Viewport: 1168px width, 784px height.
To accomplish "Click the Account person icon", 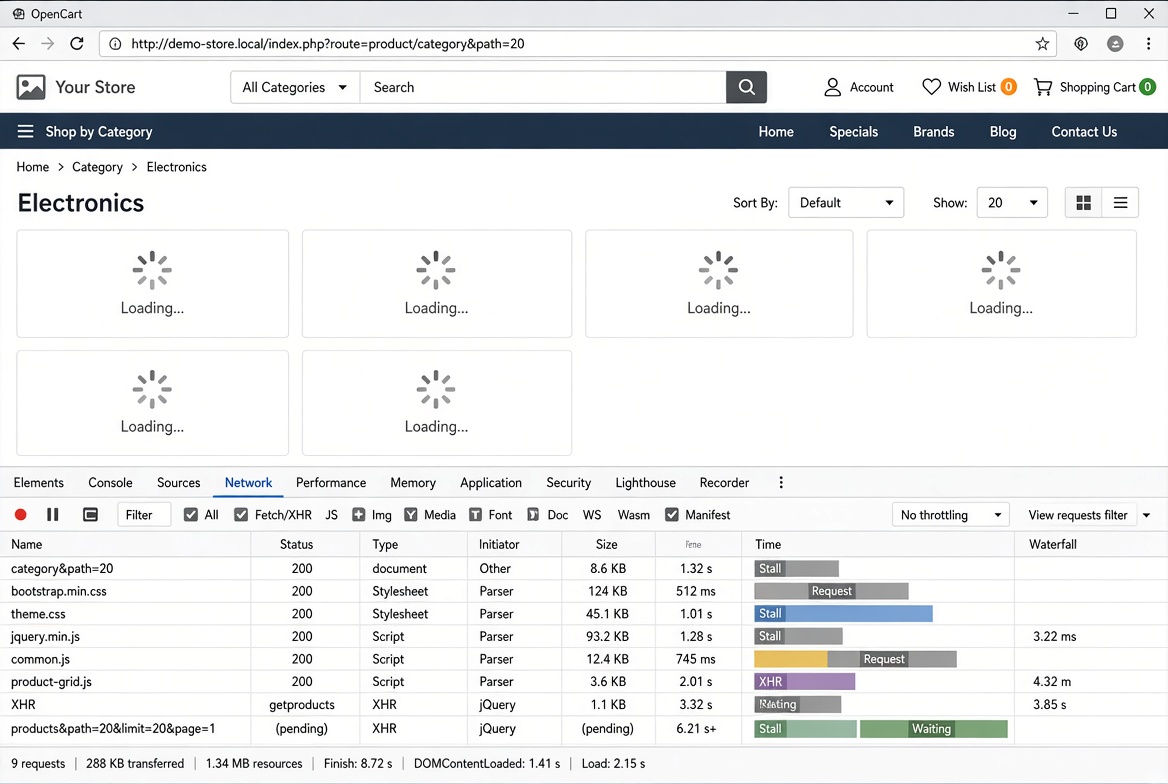I will coord(832,87).
